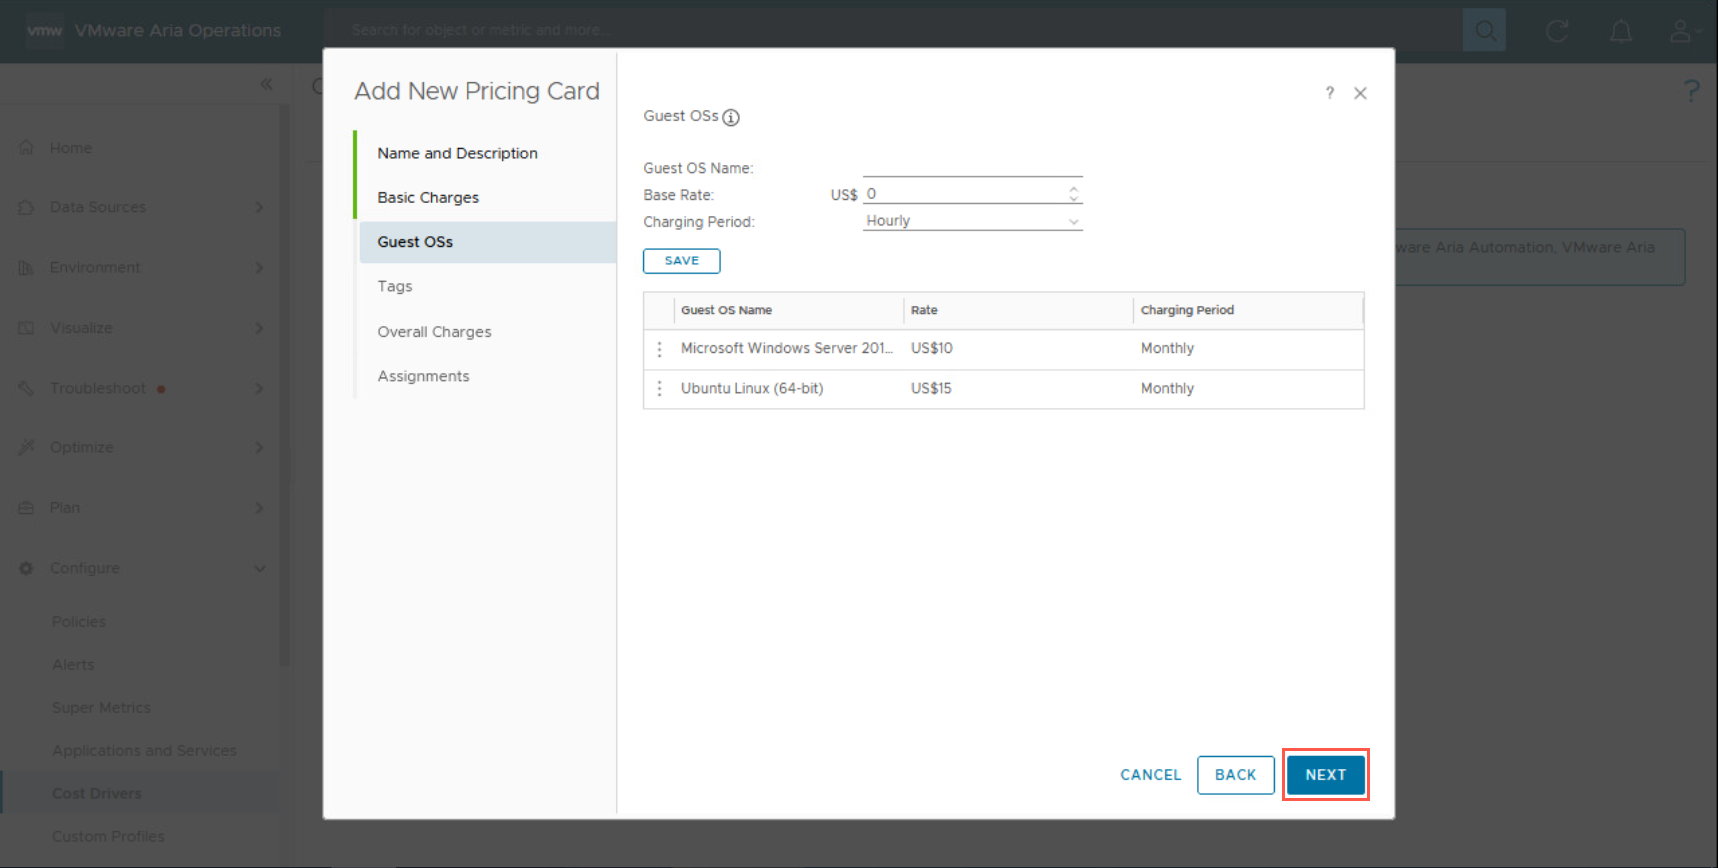Viewport: 1718px width, 868px height.
Task: Click the refresh icon in top bar
Action: click(x=1556, y=31)
